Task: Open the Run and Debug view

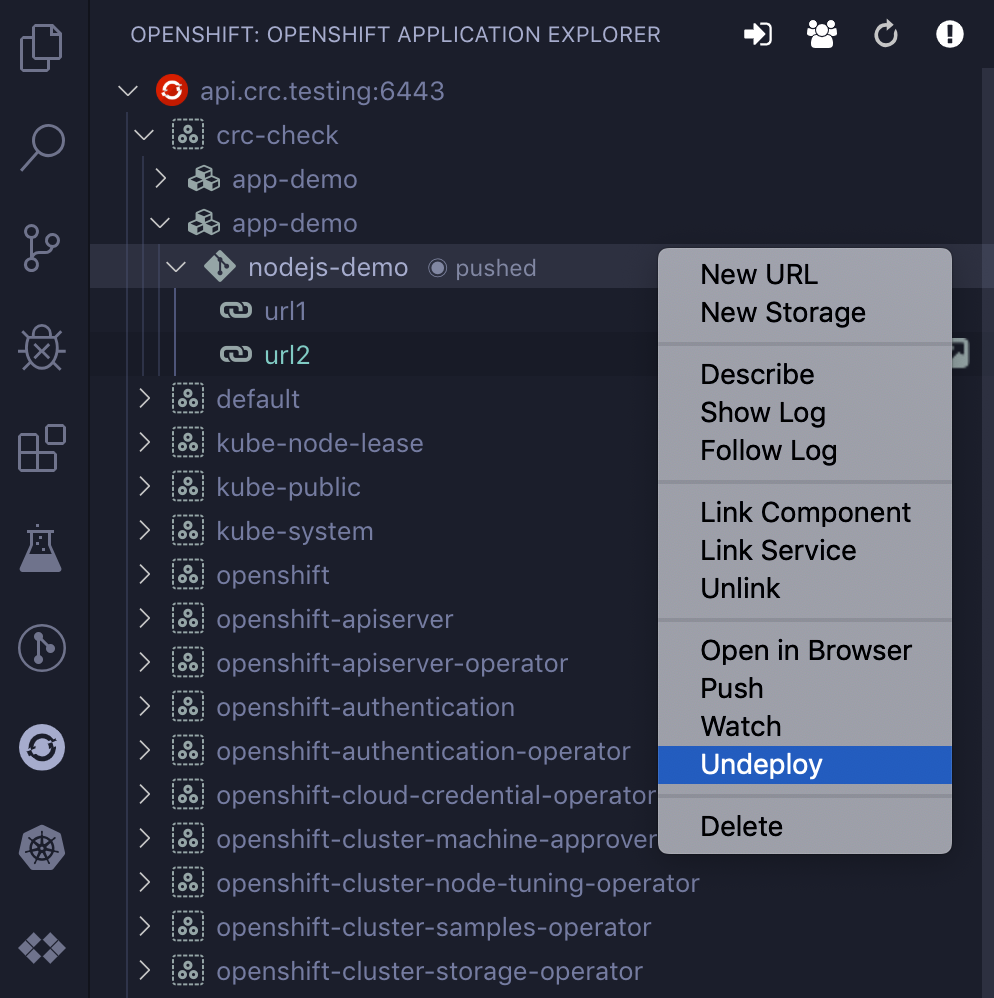Action: click(42, 349)
